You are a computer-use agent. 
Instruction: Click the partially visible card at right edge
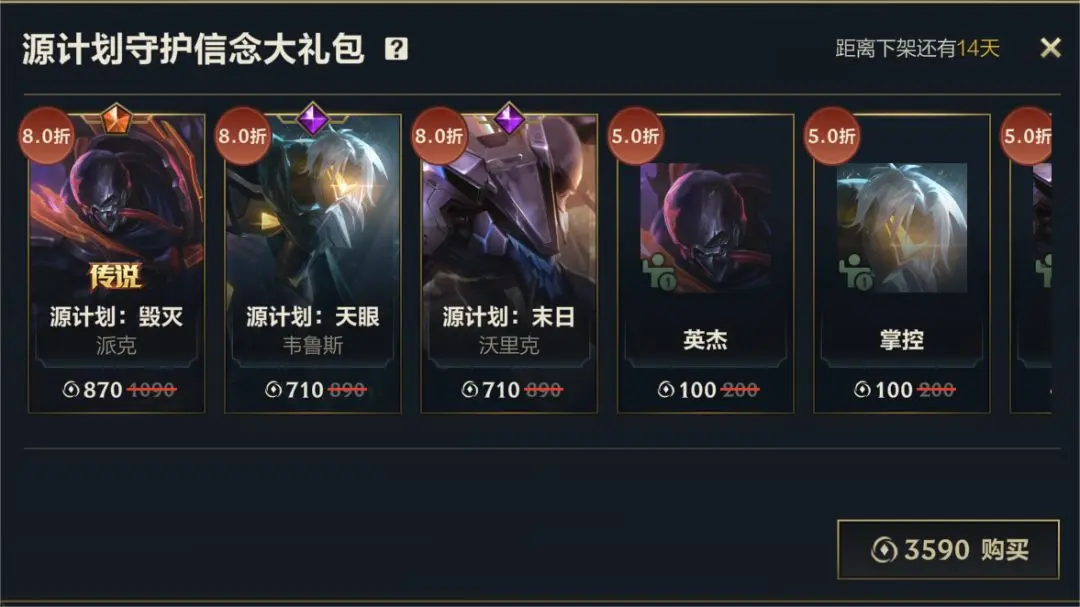coord(1031,264)
